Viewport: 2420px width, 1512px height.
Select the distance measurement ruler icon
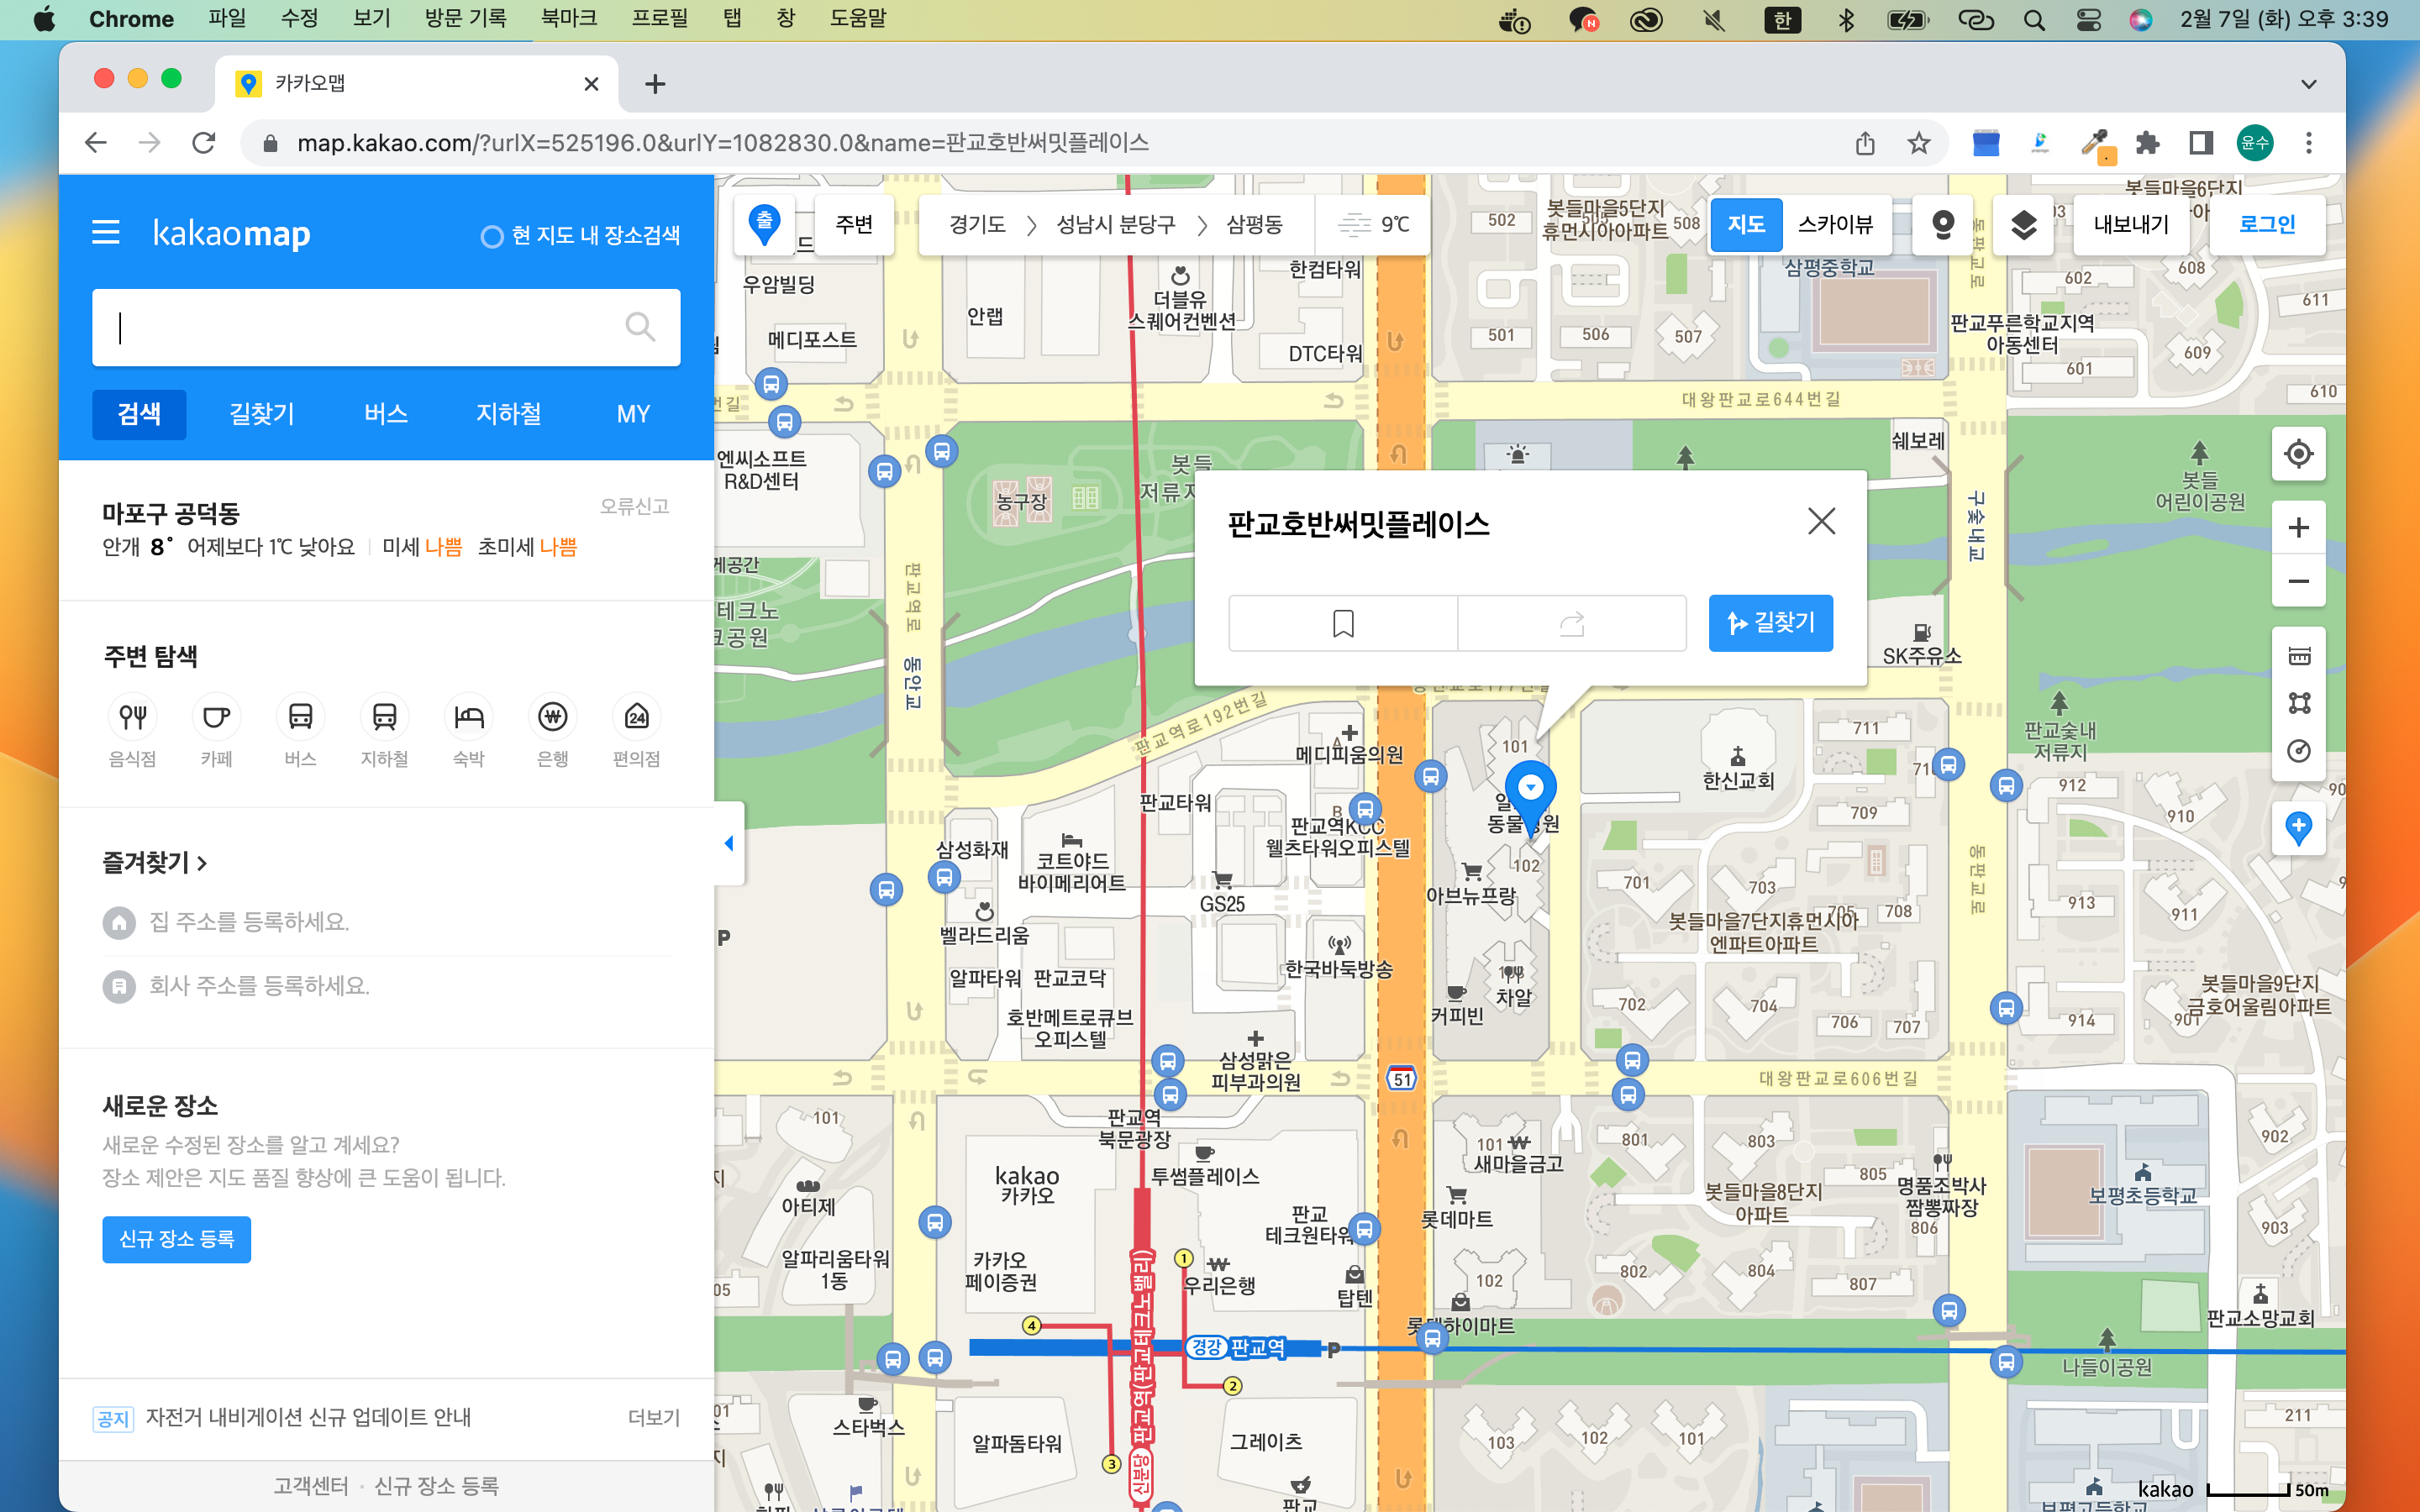pos(2297,655)
